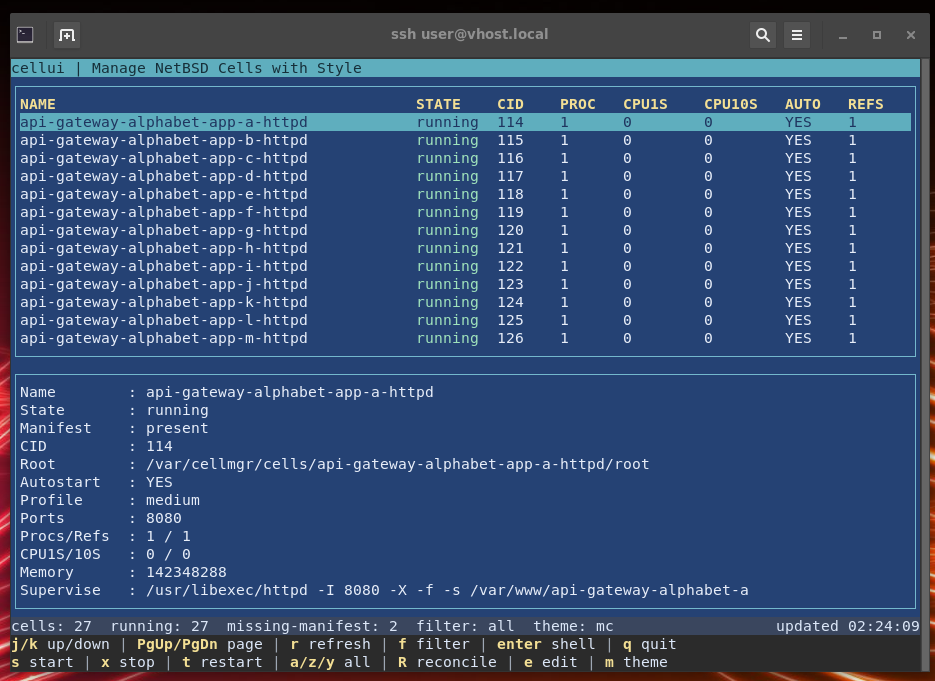Click the STATE column header
Image resolution: width=935 pixels, height=681 pixels.
point(438,104)
